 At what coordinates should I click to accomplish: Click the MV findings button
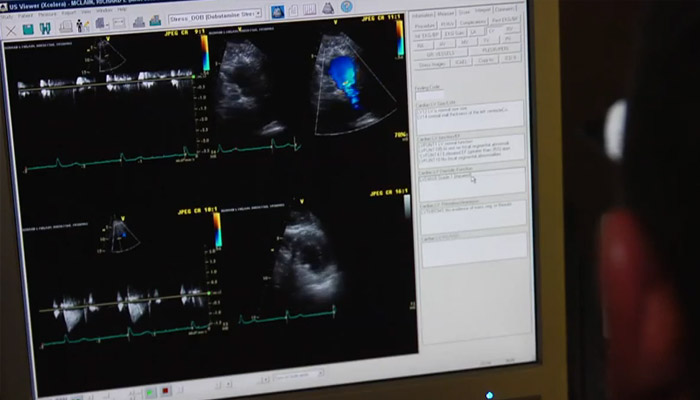point(466,43)
